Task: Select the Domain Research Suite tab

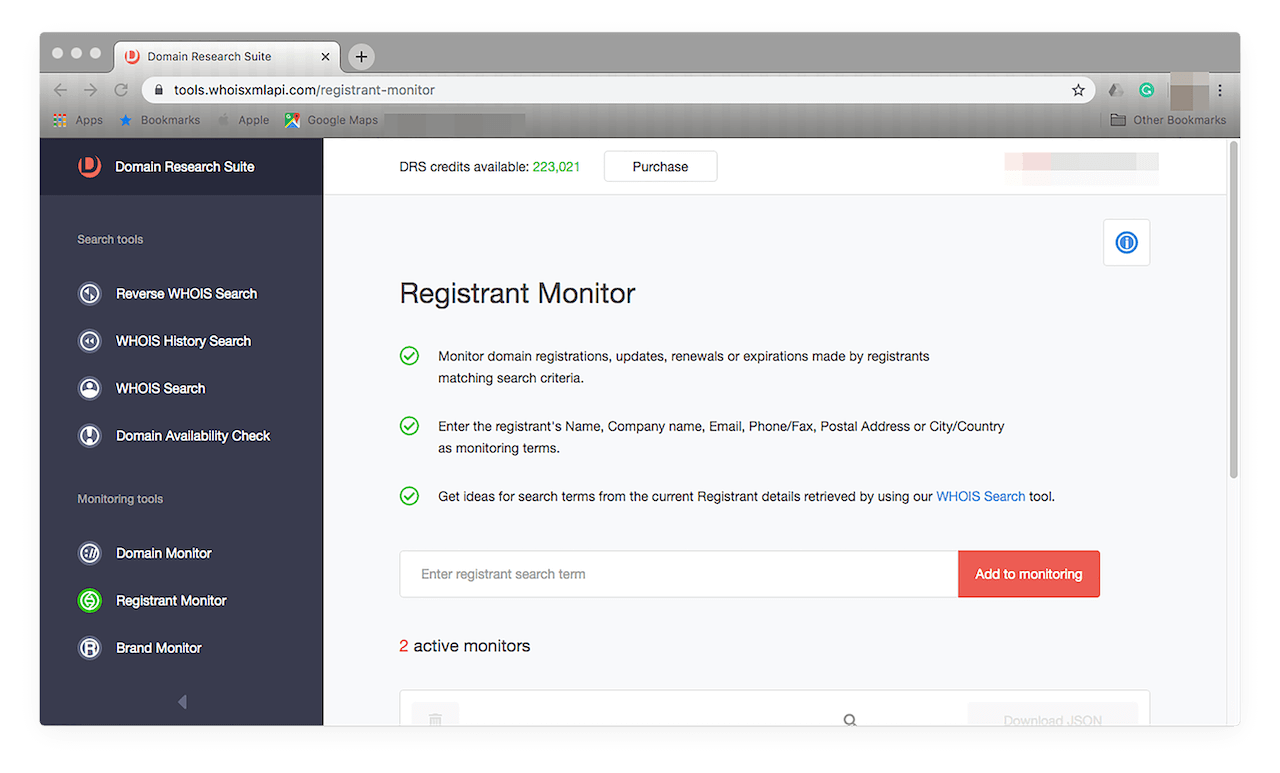Action: [x=227, y=57]
